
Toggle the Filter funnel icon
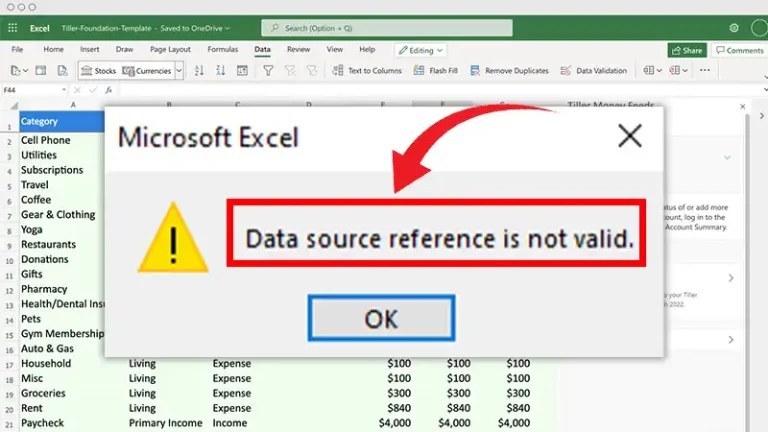268,71
